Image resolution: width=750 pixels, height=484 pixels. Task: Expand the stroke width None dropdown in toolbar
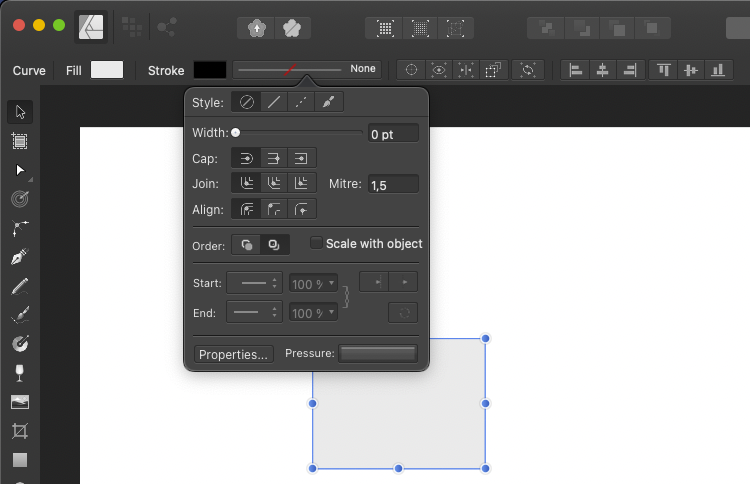click(x=307, y=69)
